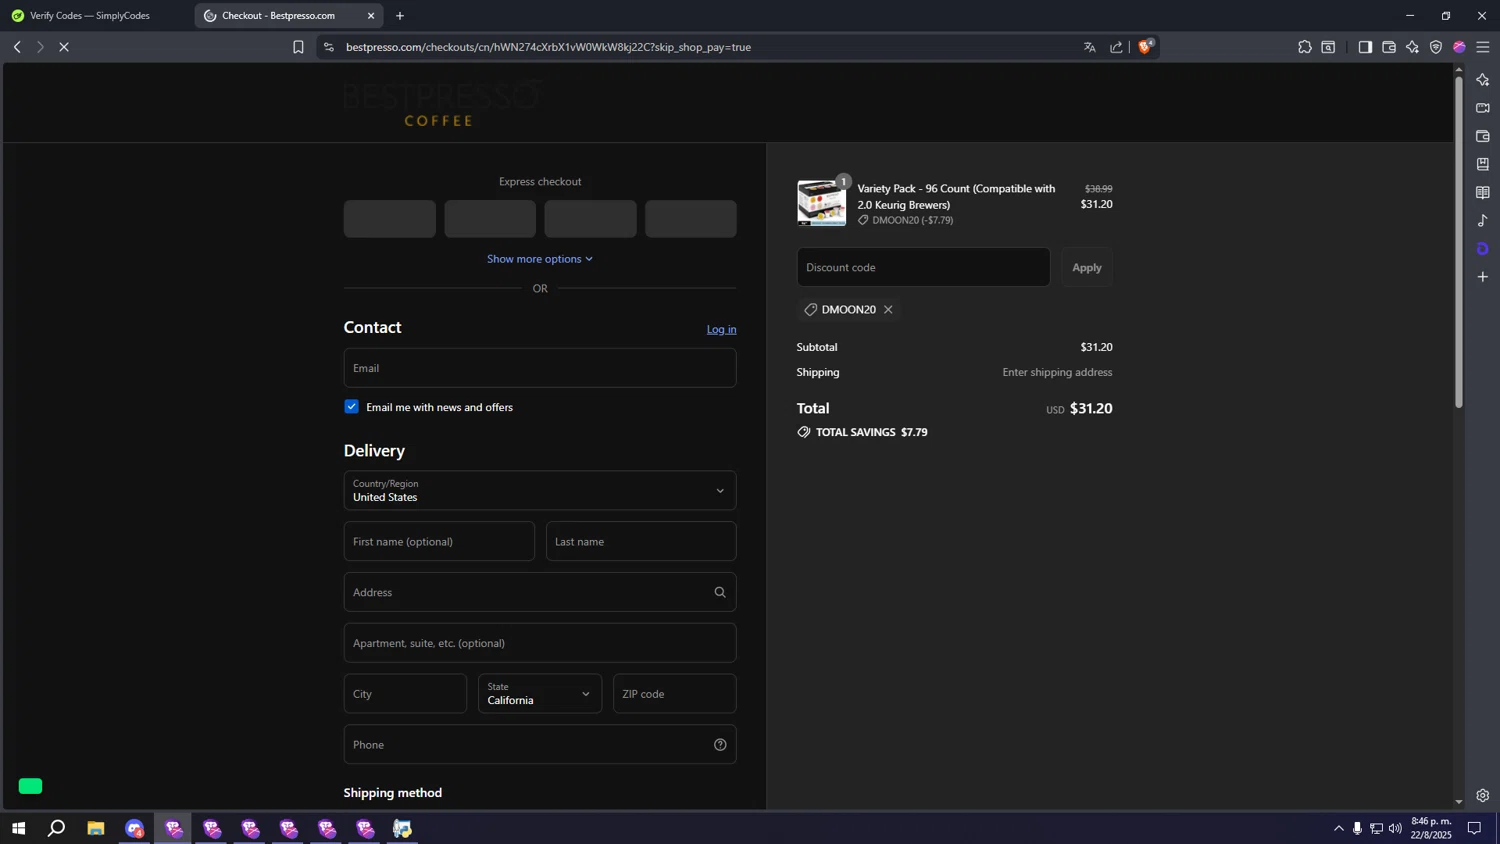Uncheck Email me with news and offers
The image size is (1500, 844).
[352, 407]
